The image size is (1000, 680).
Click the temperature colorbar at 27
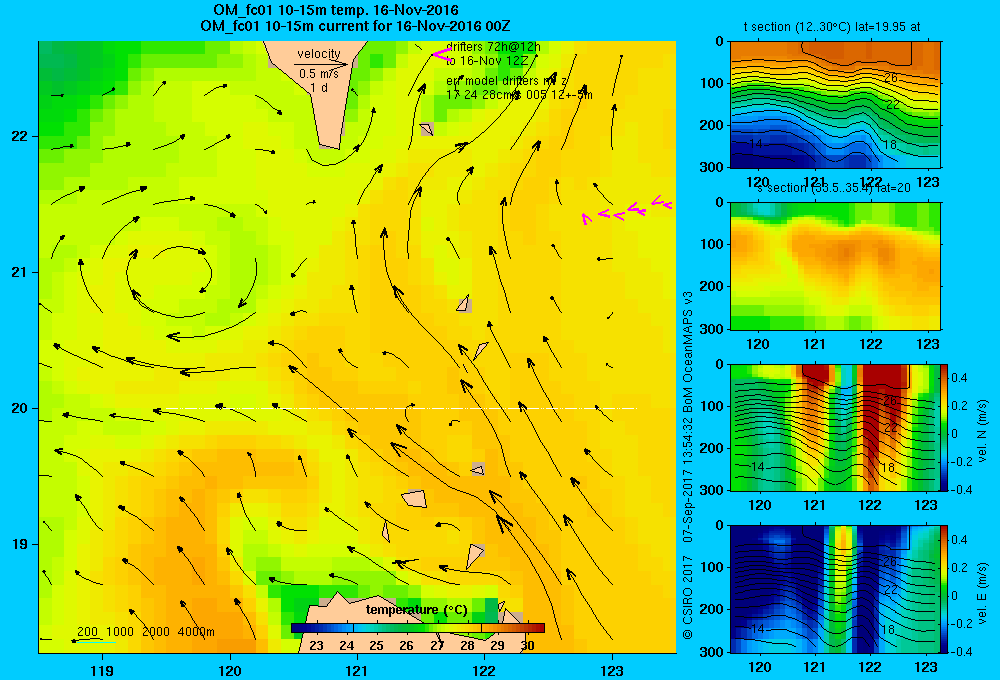[437, 628]
